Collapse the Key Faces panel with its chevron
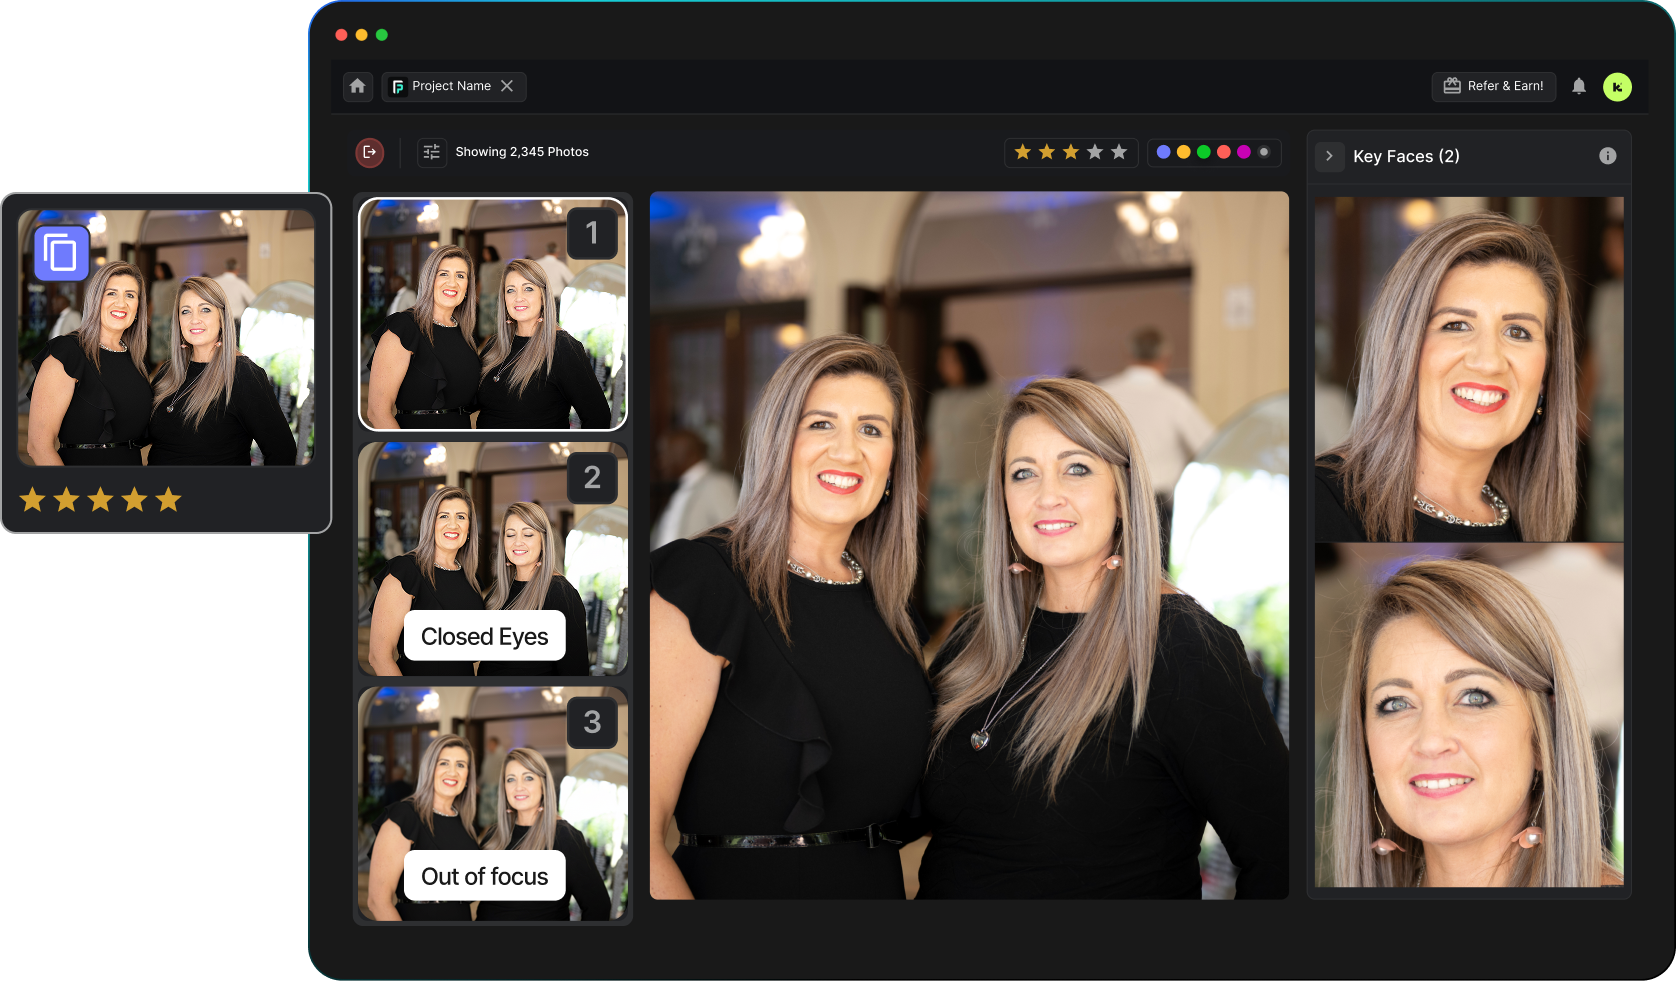 [1329, 156]
